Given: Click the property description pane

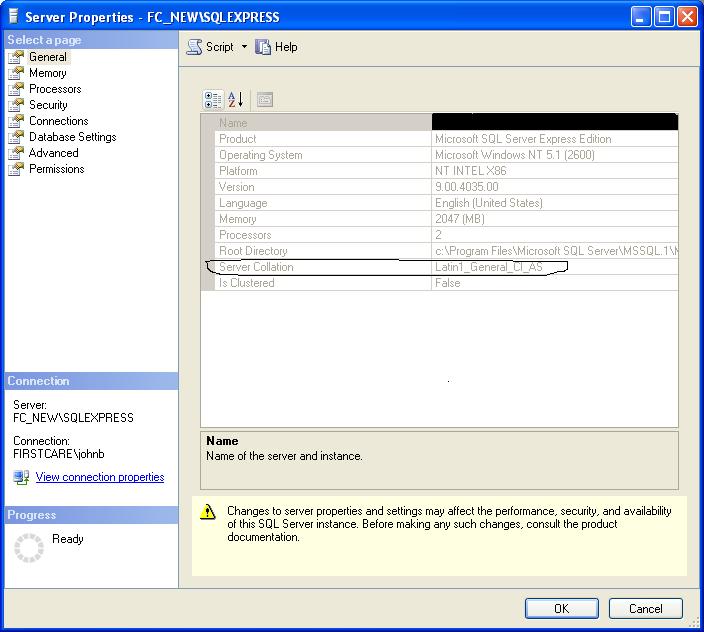Looking at the screenshot, I should pyautogui.click(x=439, y=461).
